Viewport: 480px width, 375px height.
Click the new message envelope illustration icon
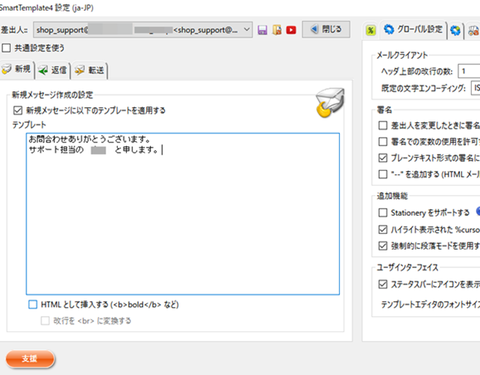tap(330, 103)
